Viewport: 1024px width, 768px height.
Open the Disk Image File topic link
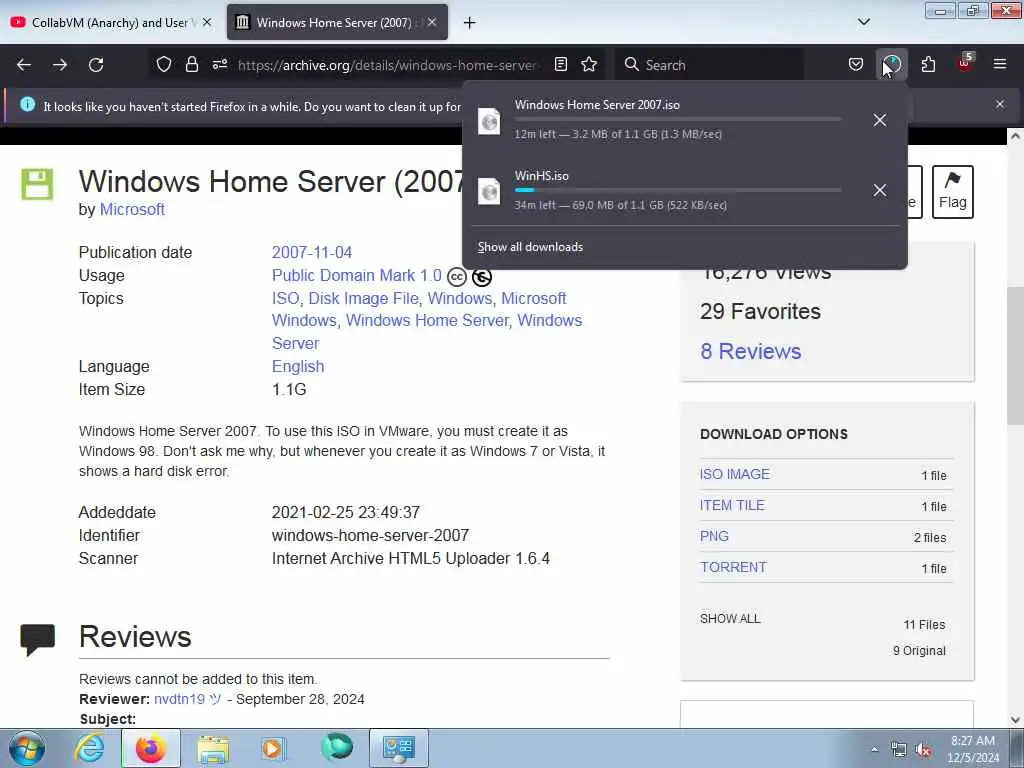click(363, 298)
